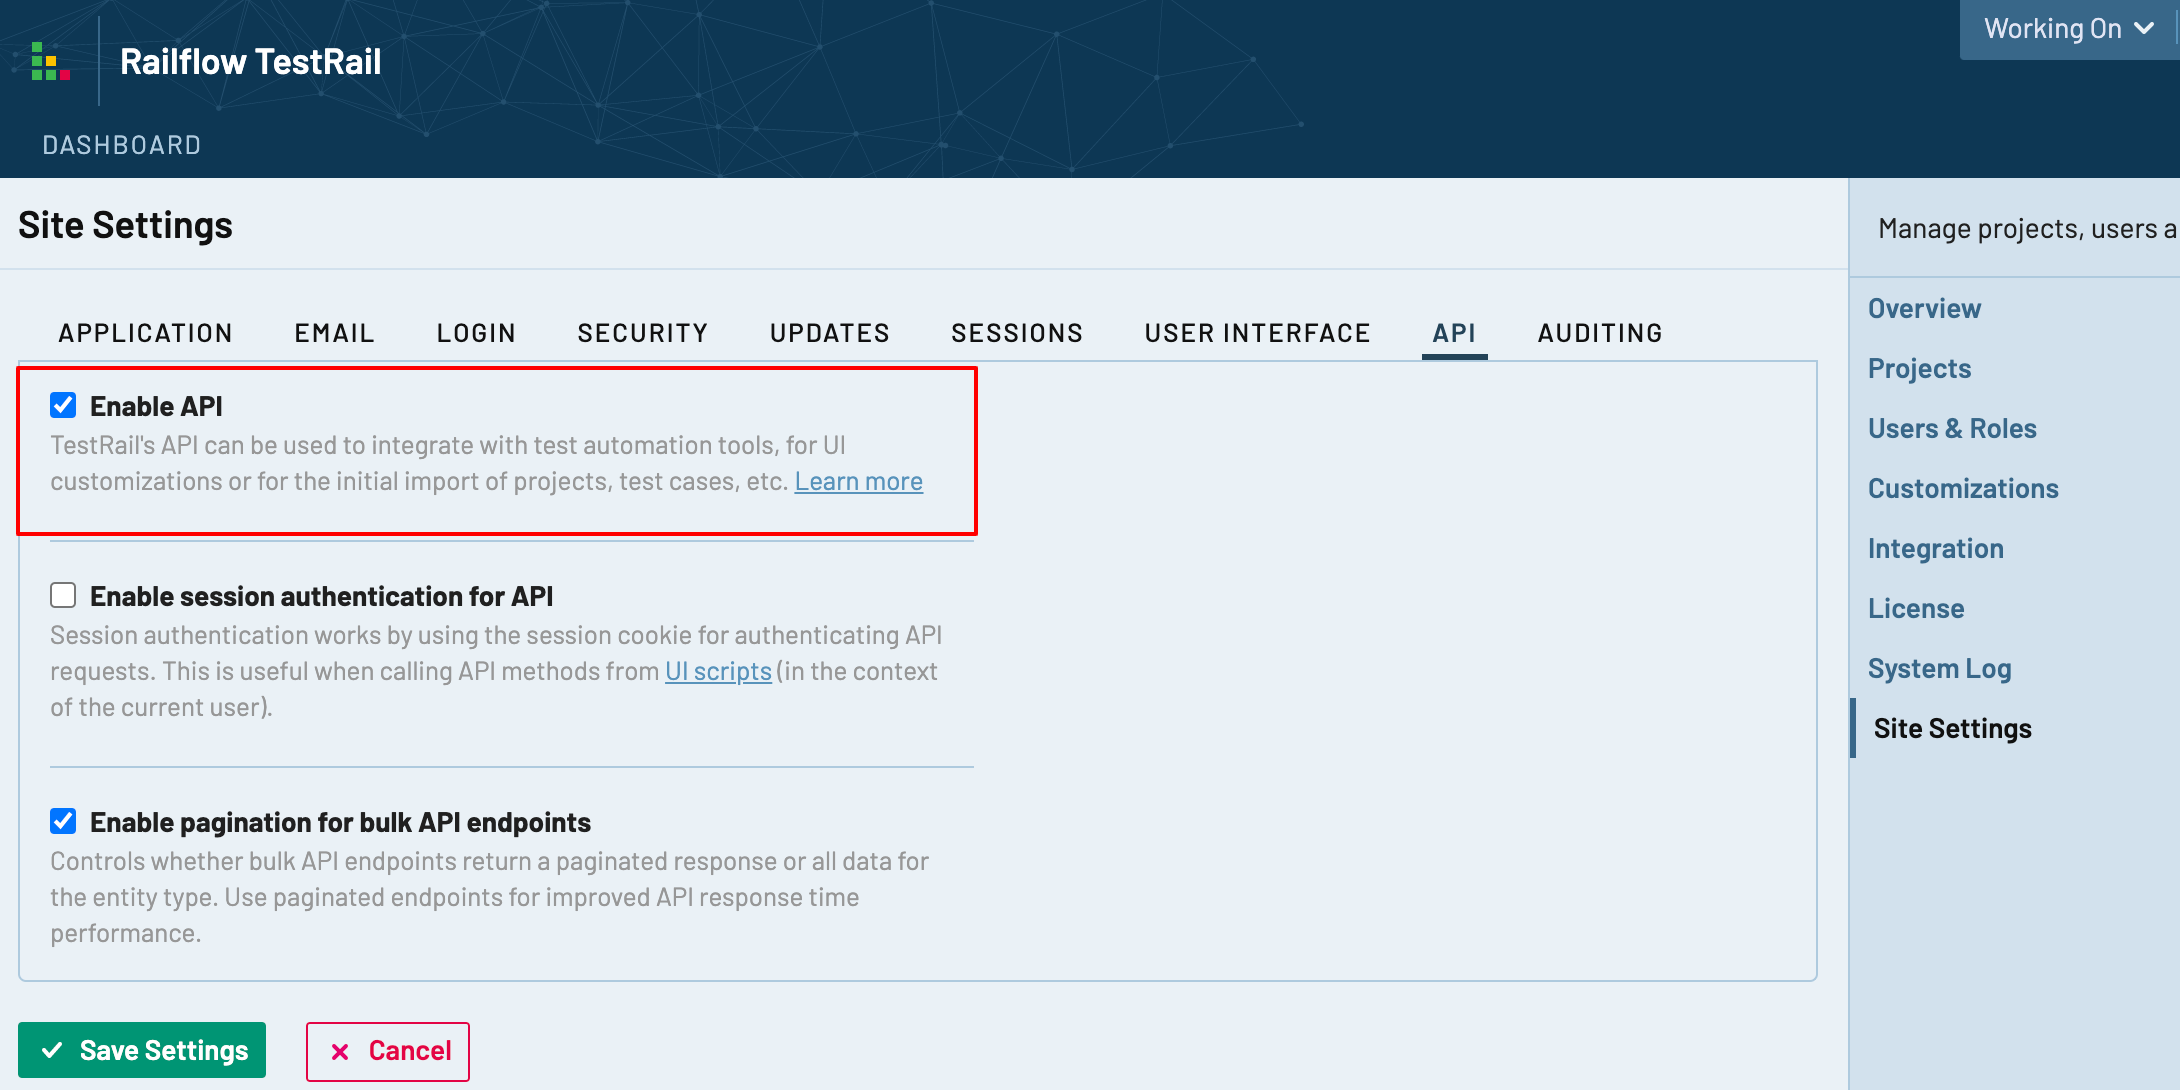
Task: Follow the Learn more link
Action: [858, 482]
